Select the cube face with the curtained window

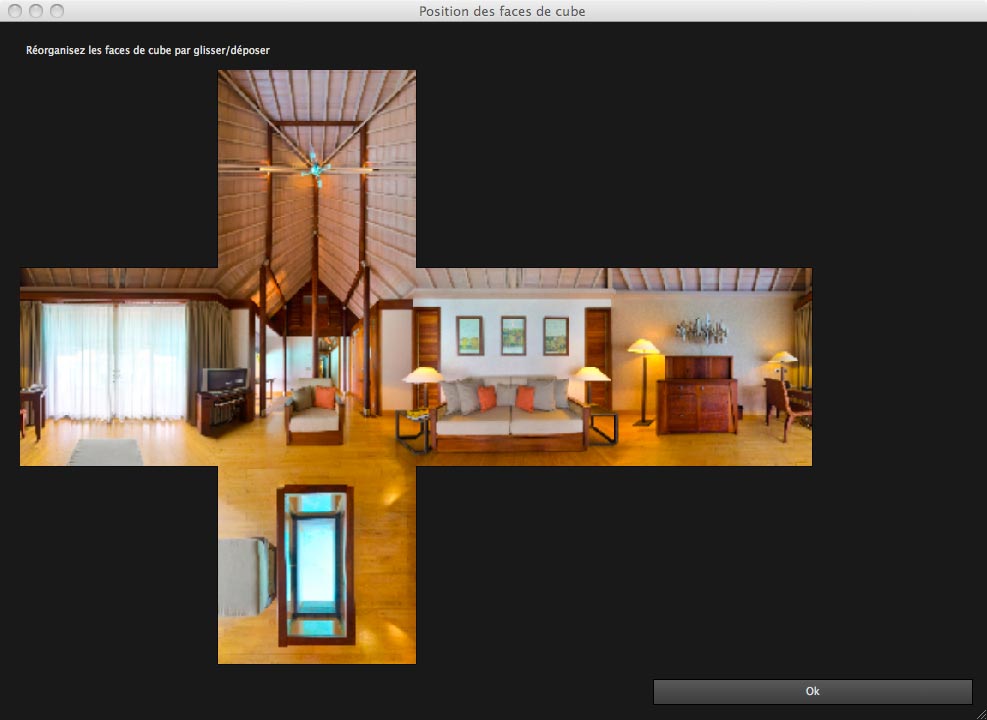[x=118, y=366]
